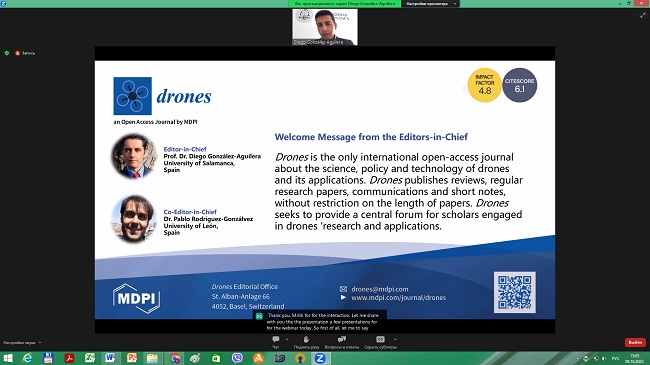Switch the keyboard language indicator
The height and width of the screenshot is (365, 650).
pyautogui.click(x=616, y=358)
